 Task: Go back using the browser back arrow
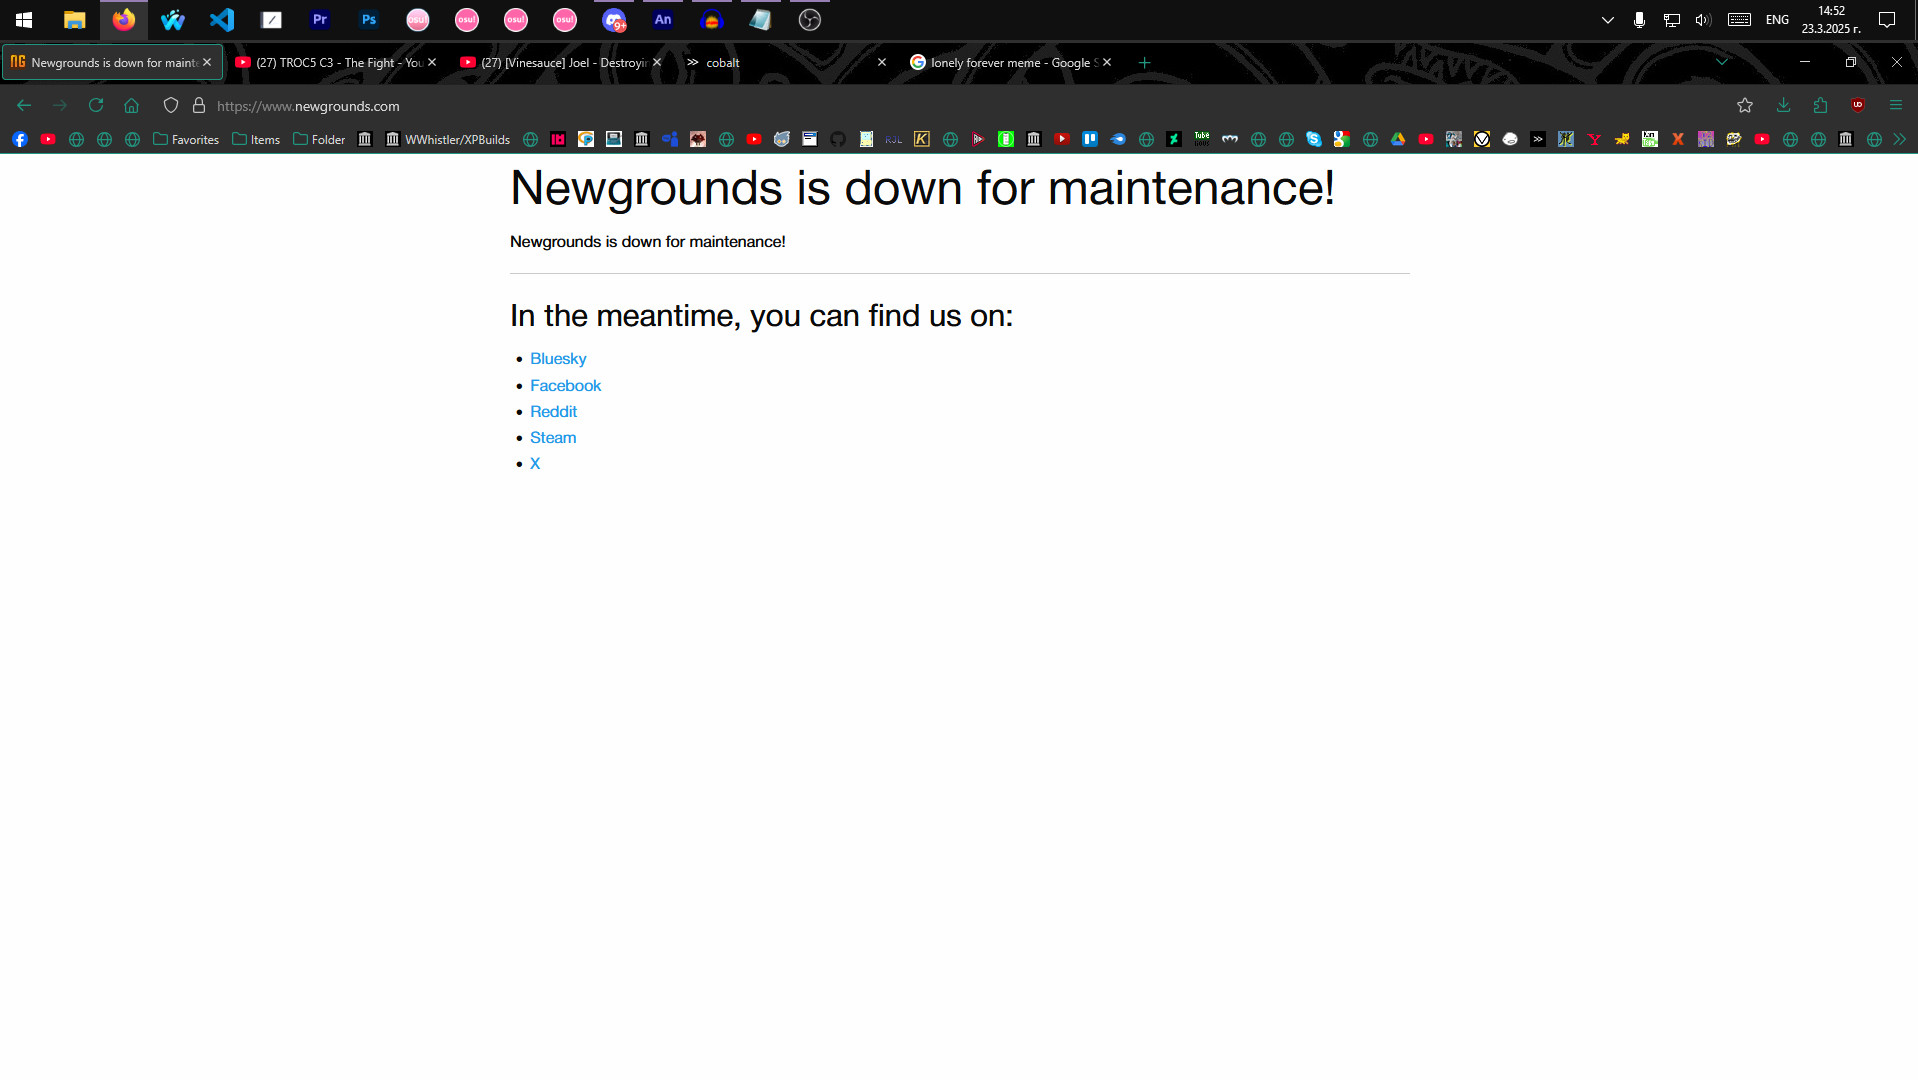(24, 106)
